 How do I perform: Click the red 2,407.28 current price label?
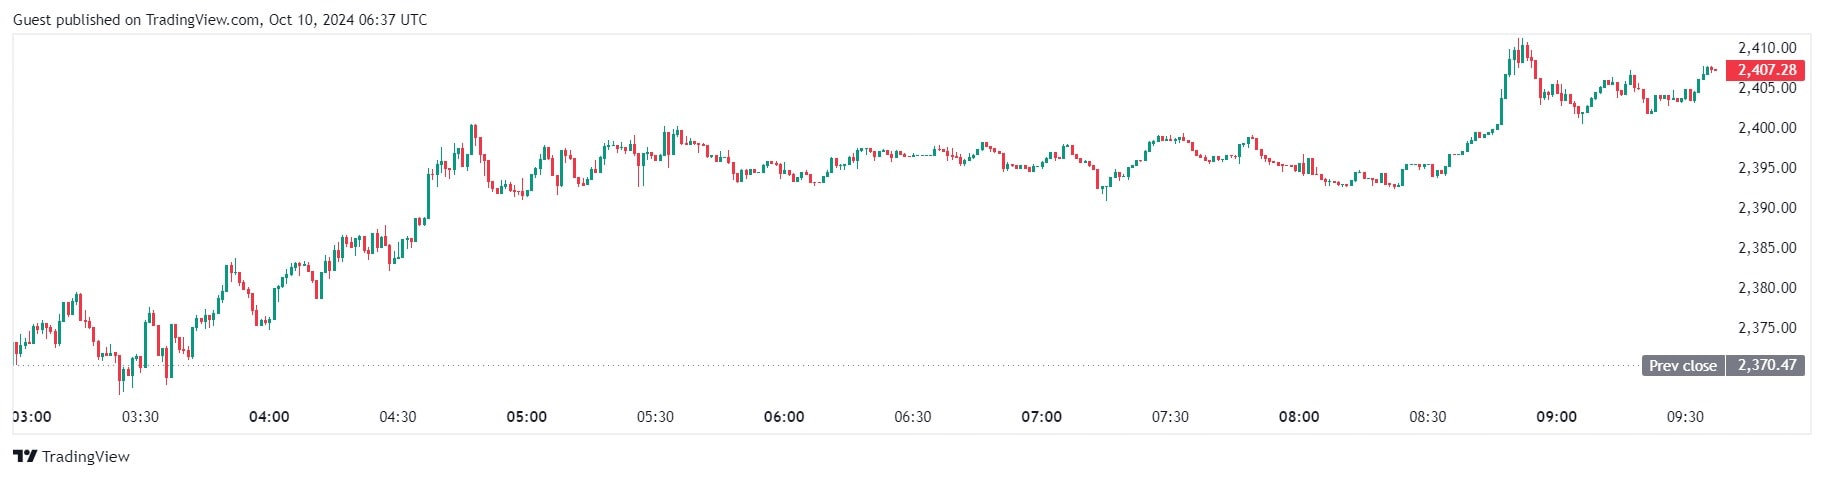tap(1766, 70)
